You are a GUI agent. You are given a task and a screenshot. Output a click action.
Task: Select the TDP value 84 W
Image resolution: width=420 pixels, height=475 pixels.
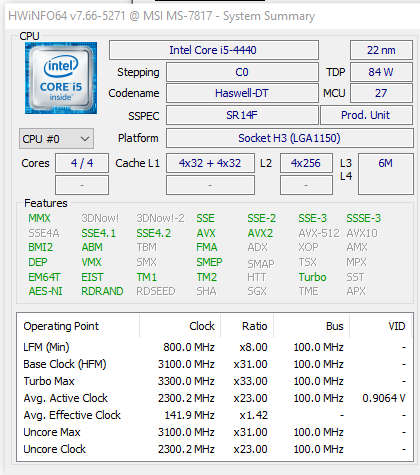381,72
